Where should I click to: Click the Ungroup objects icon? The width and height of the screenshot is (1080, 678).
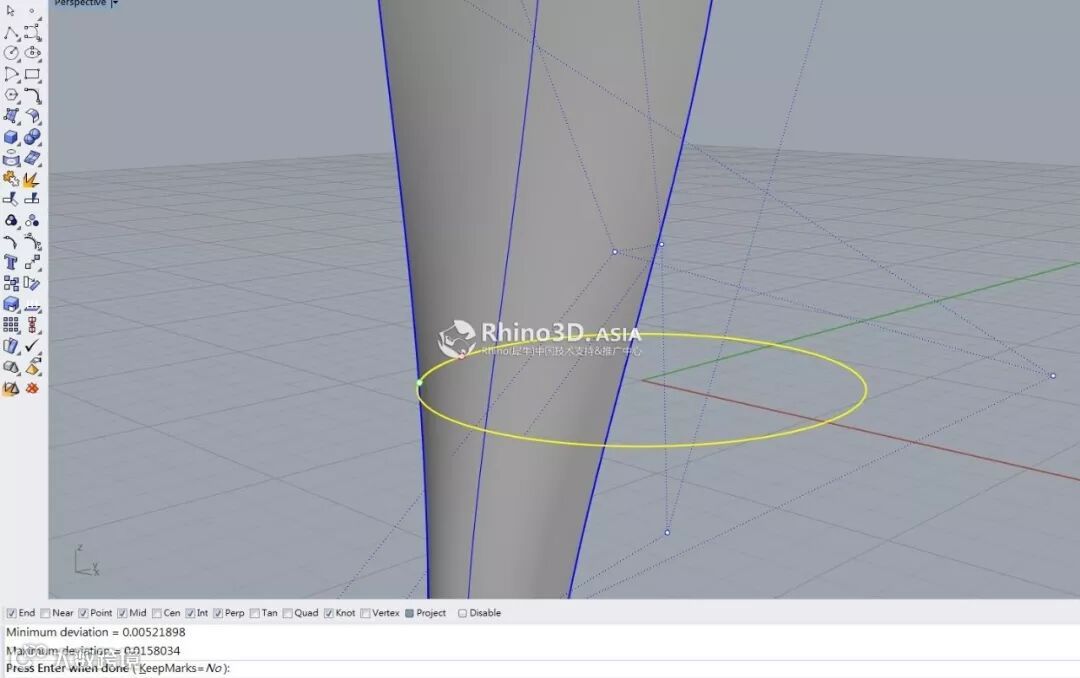[32, 221]
